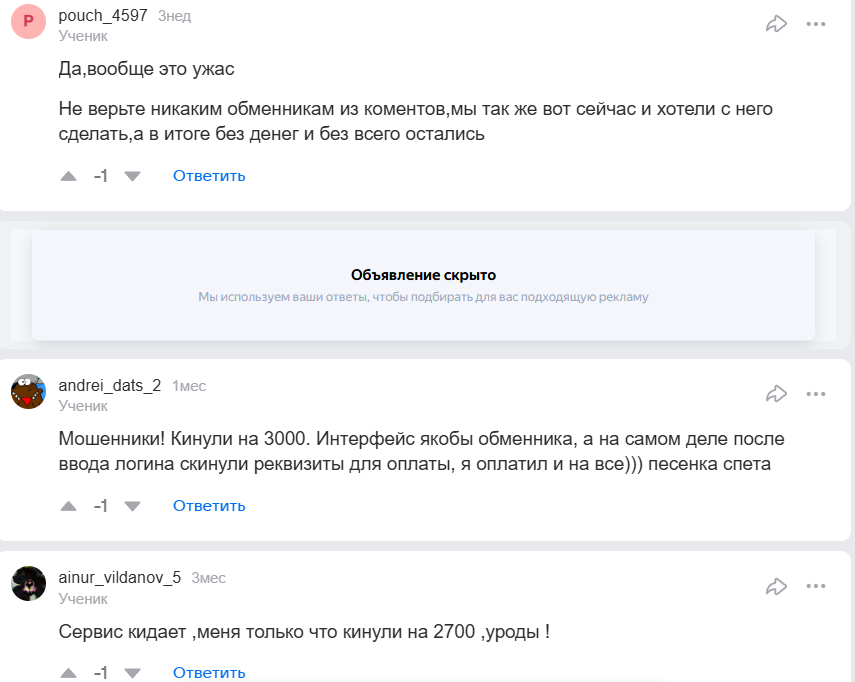The height and width of the screenshot is (682, 855).
Task: Click ainur_vildanov_5's avatar picture
Action: (x=28, y=585)
